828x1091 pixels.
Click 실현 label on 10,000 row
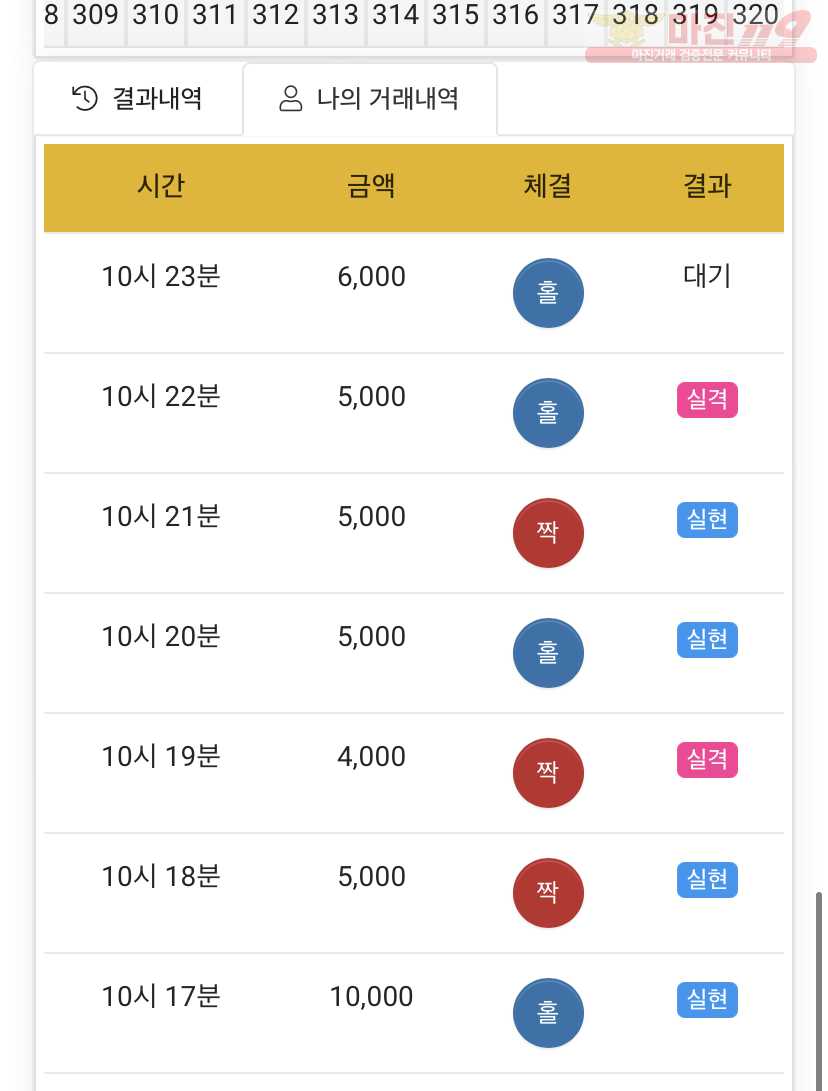tap(707, 1000)
